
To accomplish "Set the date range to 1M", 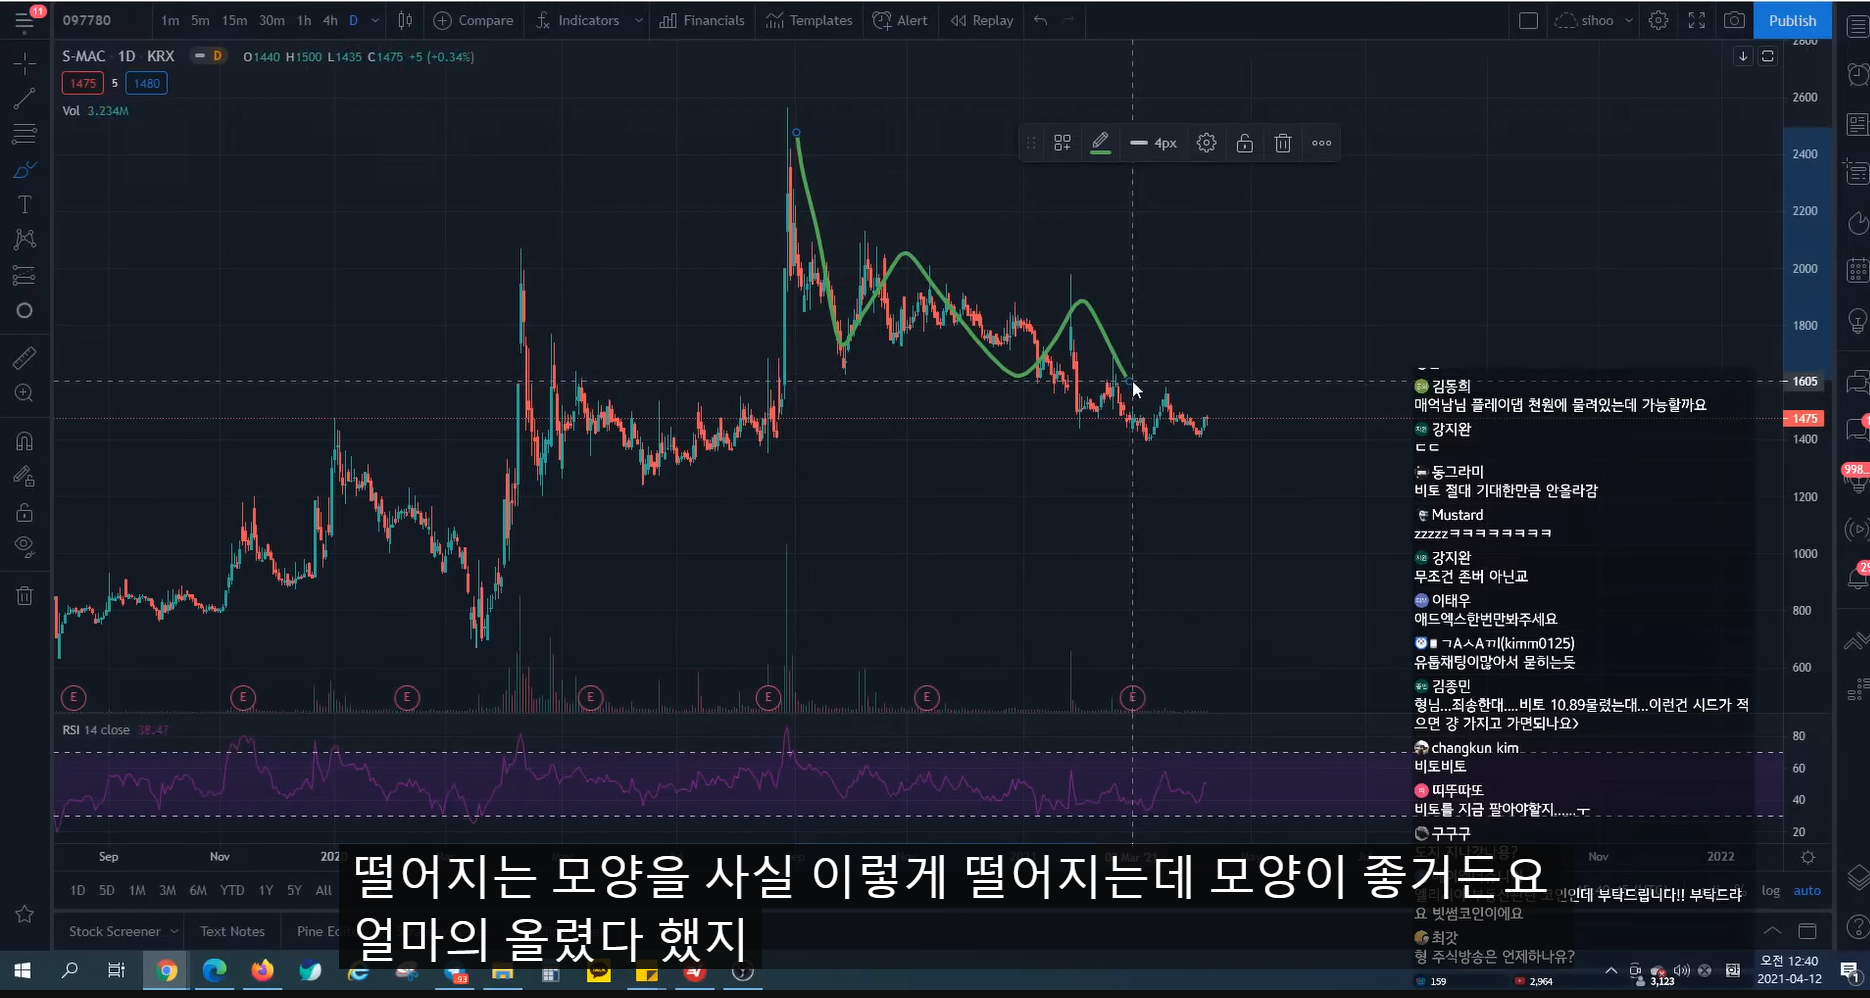I will coord(137,890).
